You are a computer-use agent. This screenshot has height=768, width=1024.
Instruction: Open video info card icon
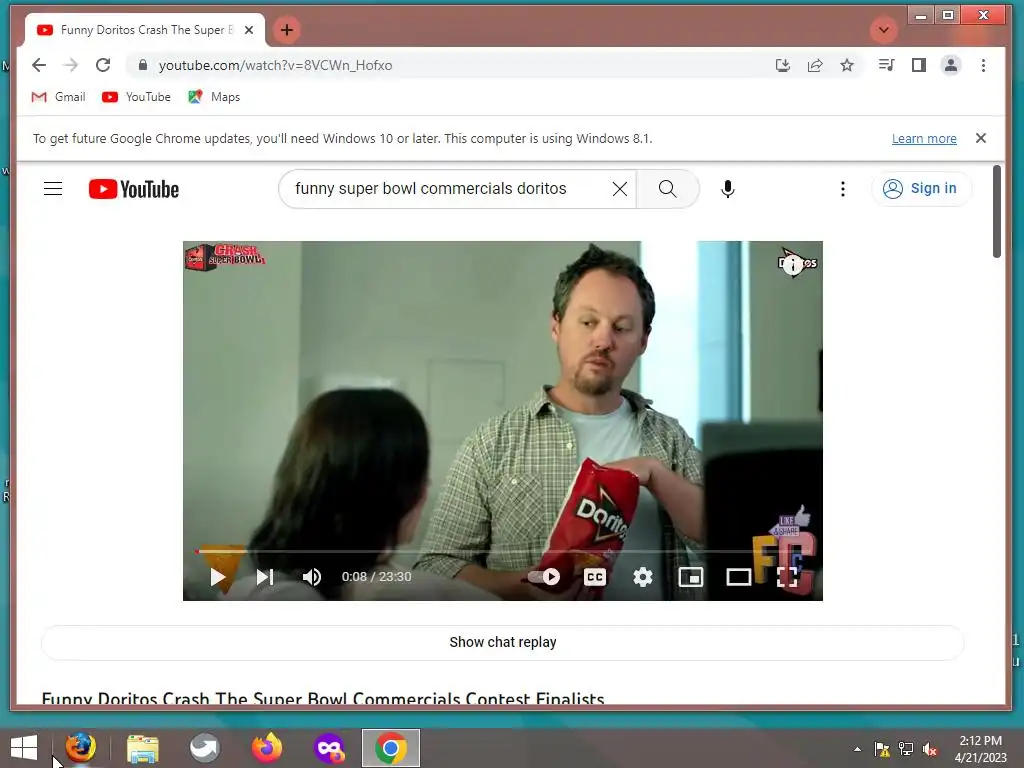pyautogui.click(x=793, y=264)
